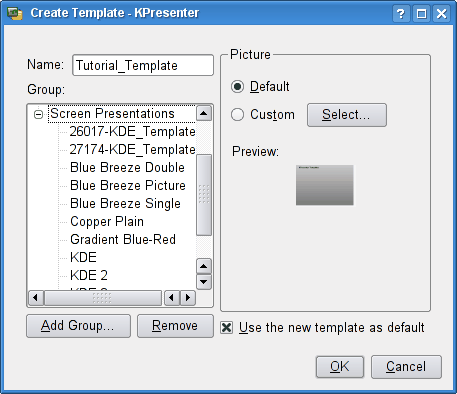
Task: Click the title bar help question mark
Action: pyautogui.click(x=401, y=14)
